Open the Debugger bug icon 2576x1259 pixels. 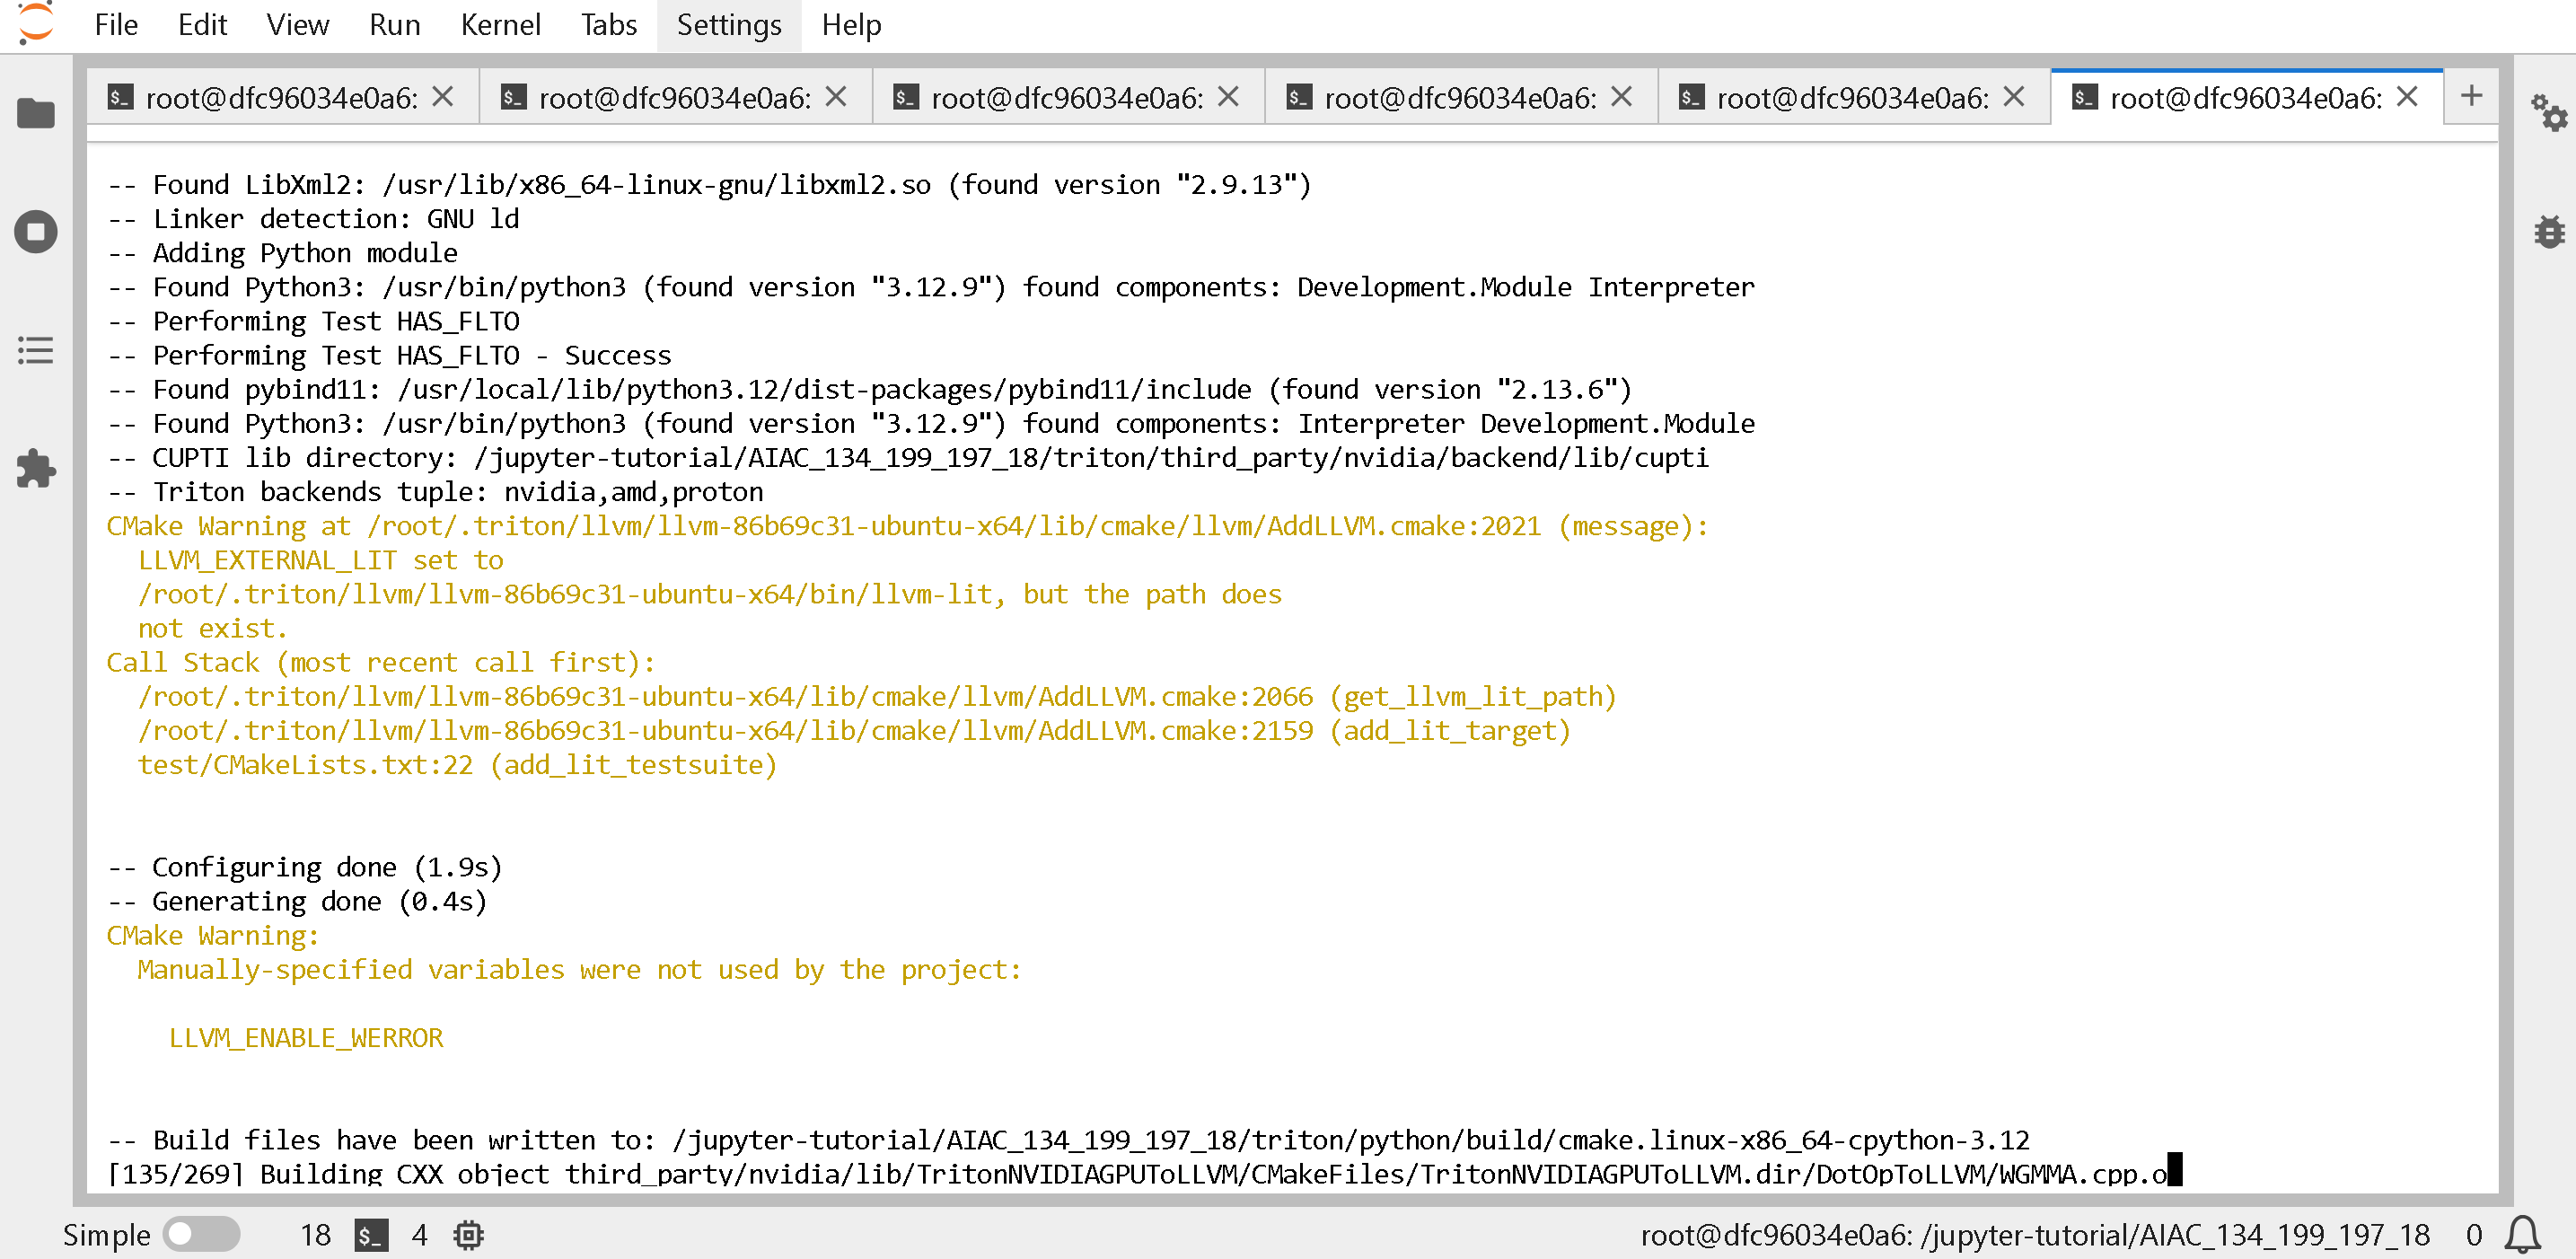pos(2548,232)
